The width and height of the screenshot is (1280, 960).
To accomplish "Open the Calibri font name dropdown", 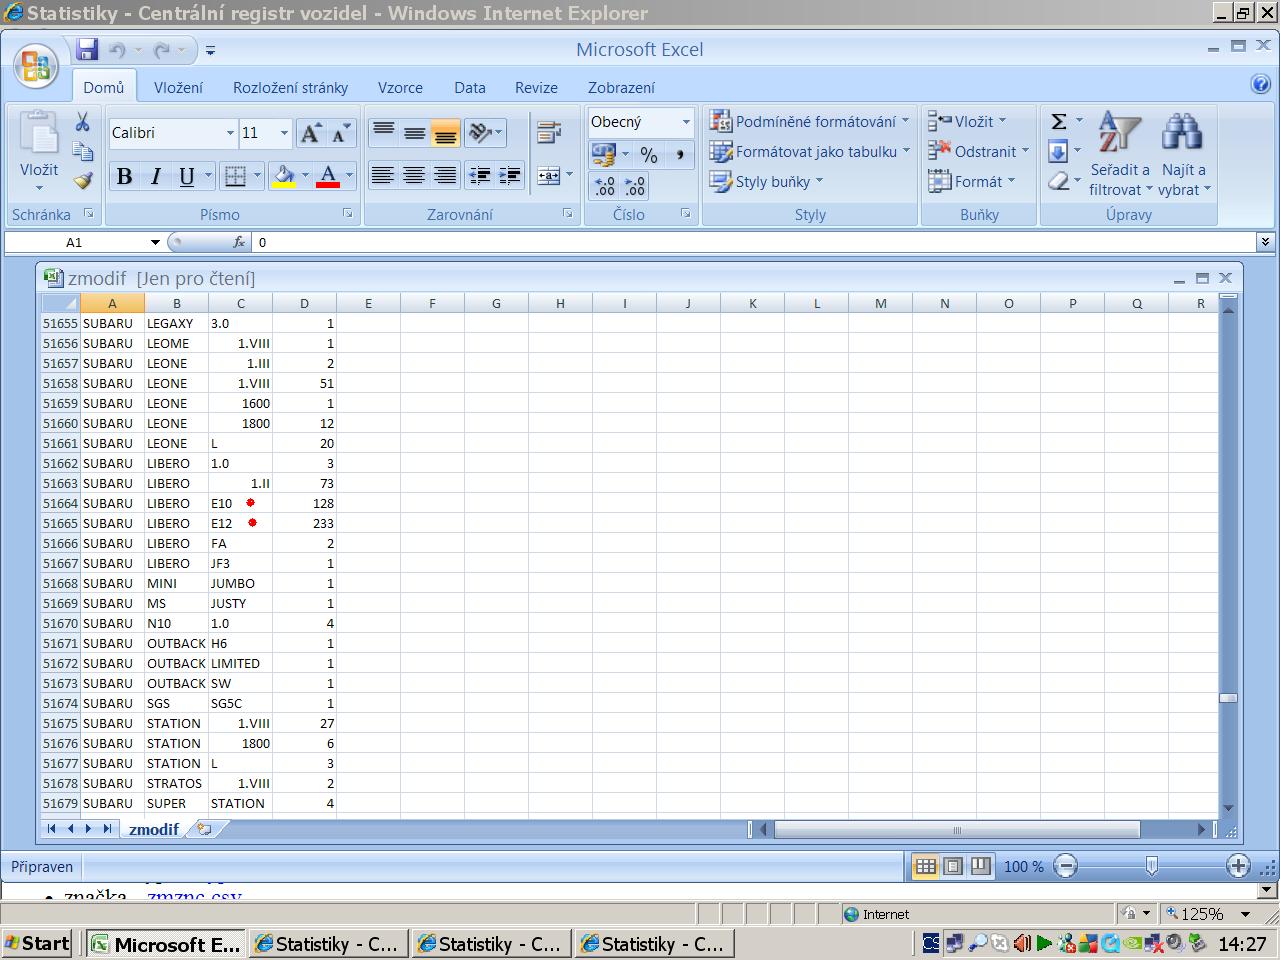I will [x=230, y=133].
